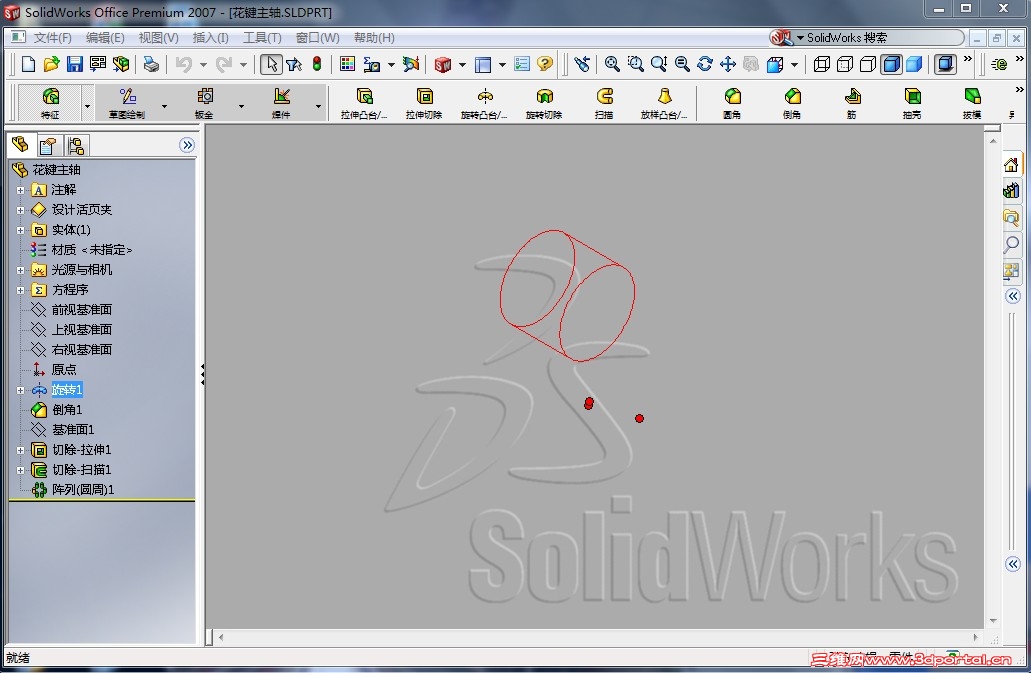Expand the 实体(1) solid bodies folder

pos(20,231)
